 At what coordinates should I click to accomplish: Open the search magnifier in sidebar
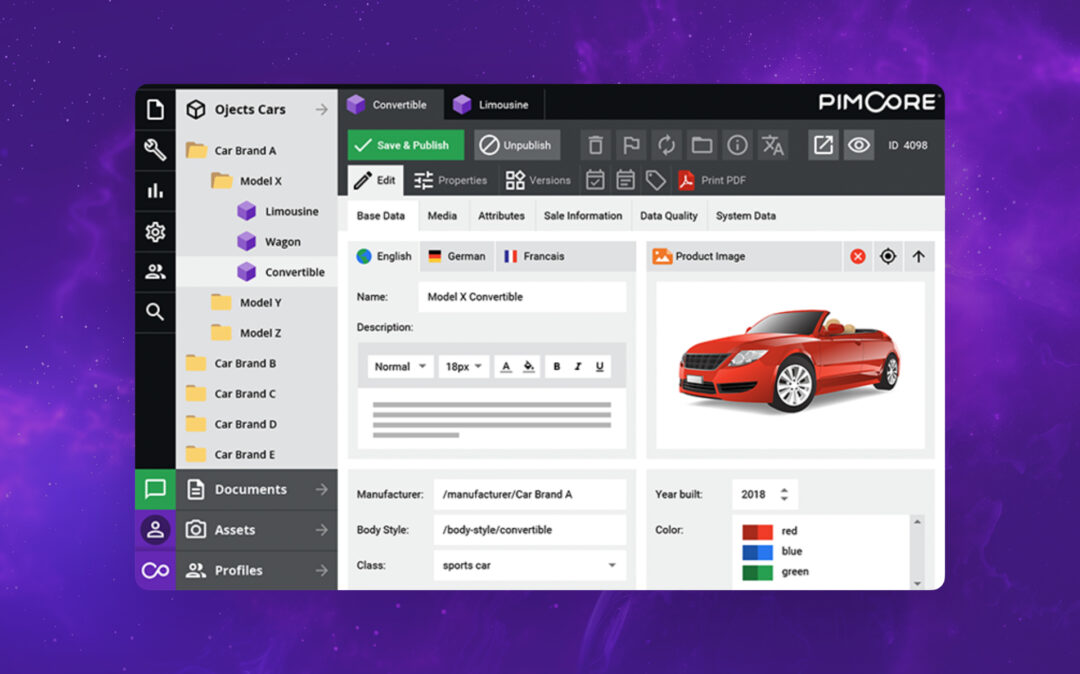tap(155, 312)
